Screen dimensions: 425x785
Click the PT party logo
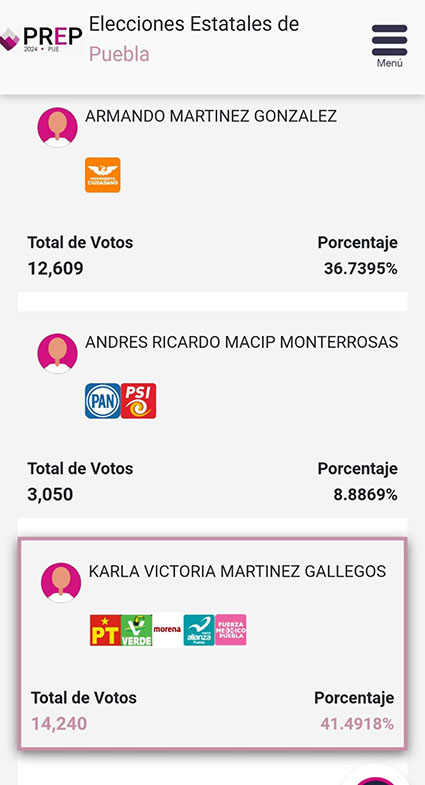click(x=106, y=630)
